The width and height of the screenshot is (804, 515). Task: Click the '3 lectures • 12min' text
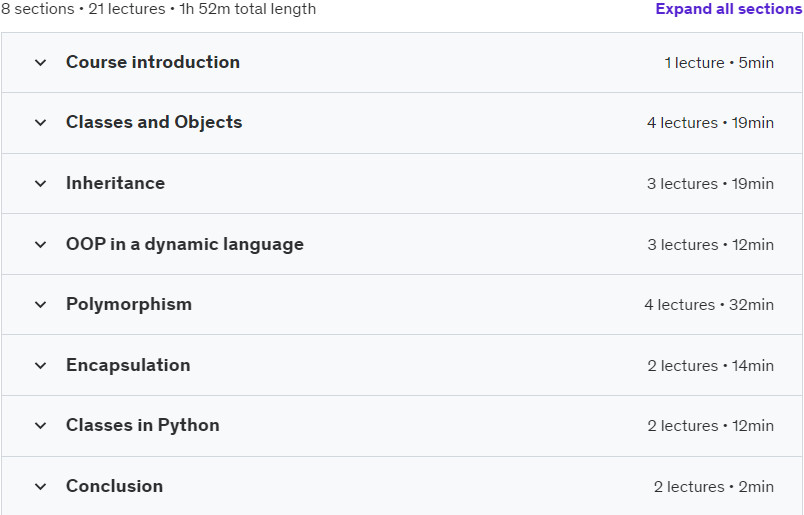tap(710, 245)
